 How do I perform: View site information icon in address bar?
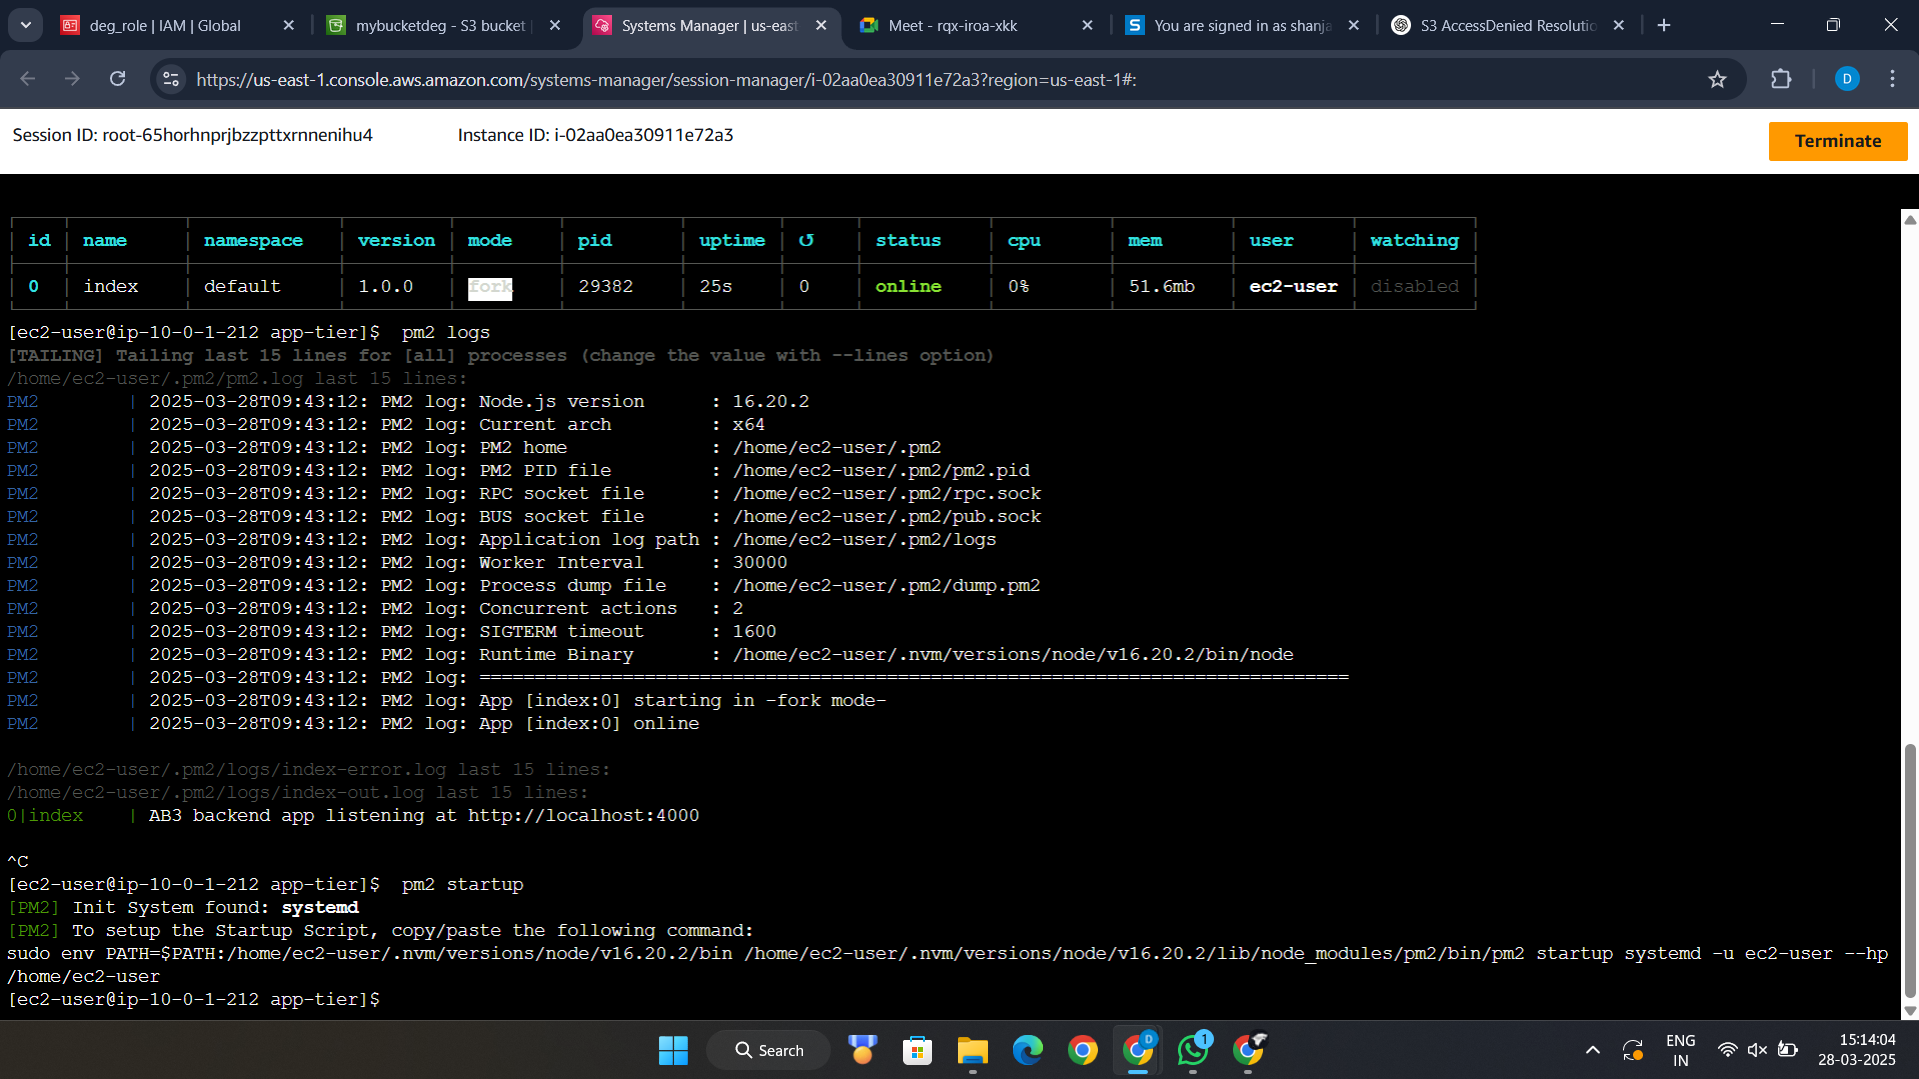tap(171, 79)
